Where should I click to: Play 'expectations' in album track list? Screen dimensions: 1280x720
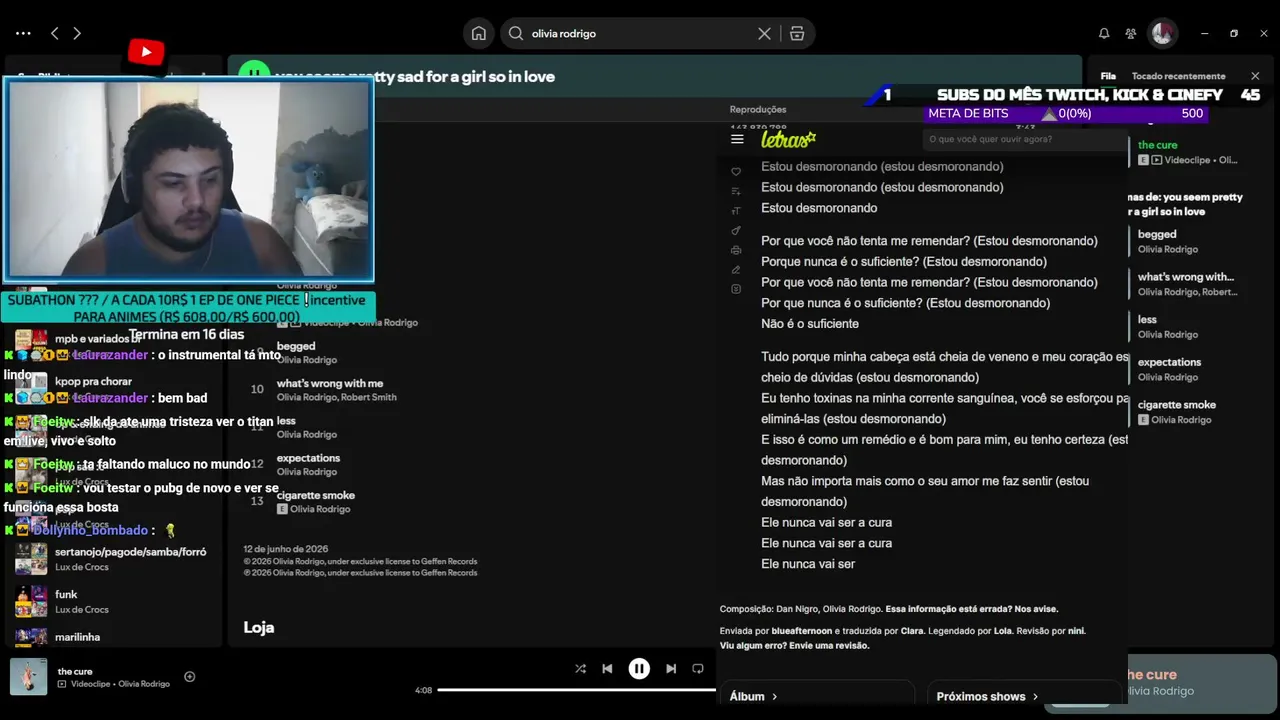[308, 458]
